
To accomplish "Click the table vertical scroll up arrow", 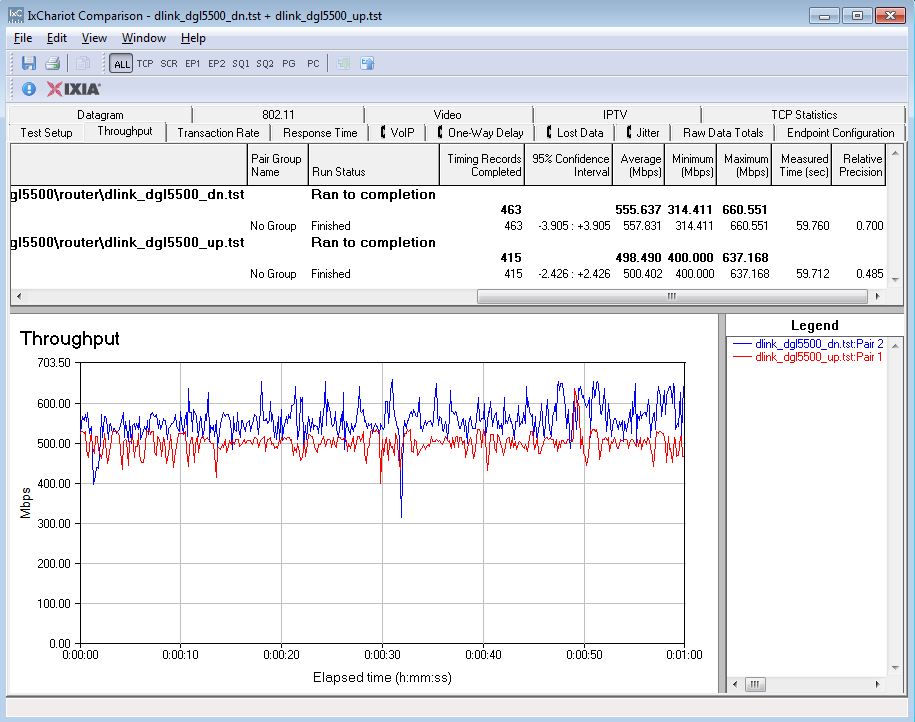I will [895, 153].
